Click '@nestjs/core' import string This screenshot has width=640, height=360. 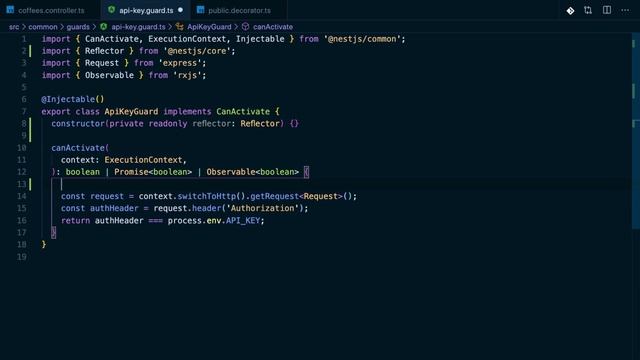click(x=197, y=51)
